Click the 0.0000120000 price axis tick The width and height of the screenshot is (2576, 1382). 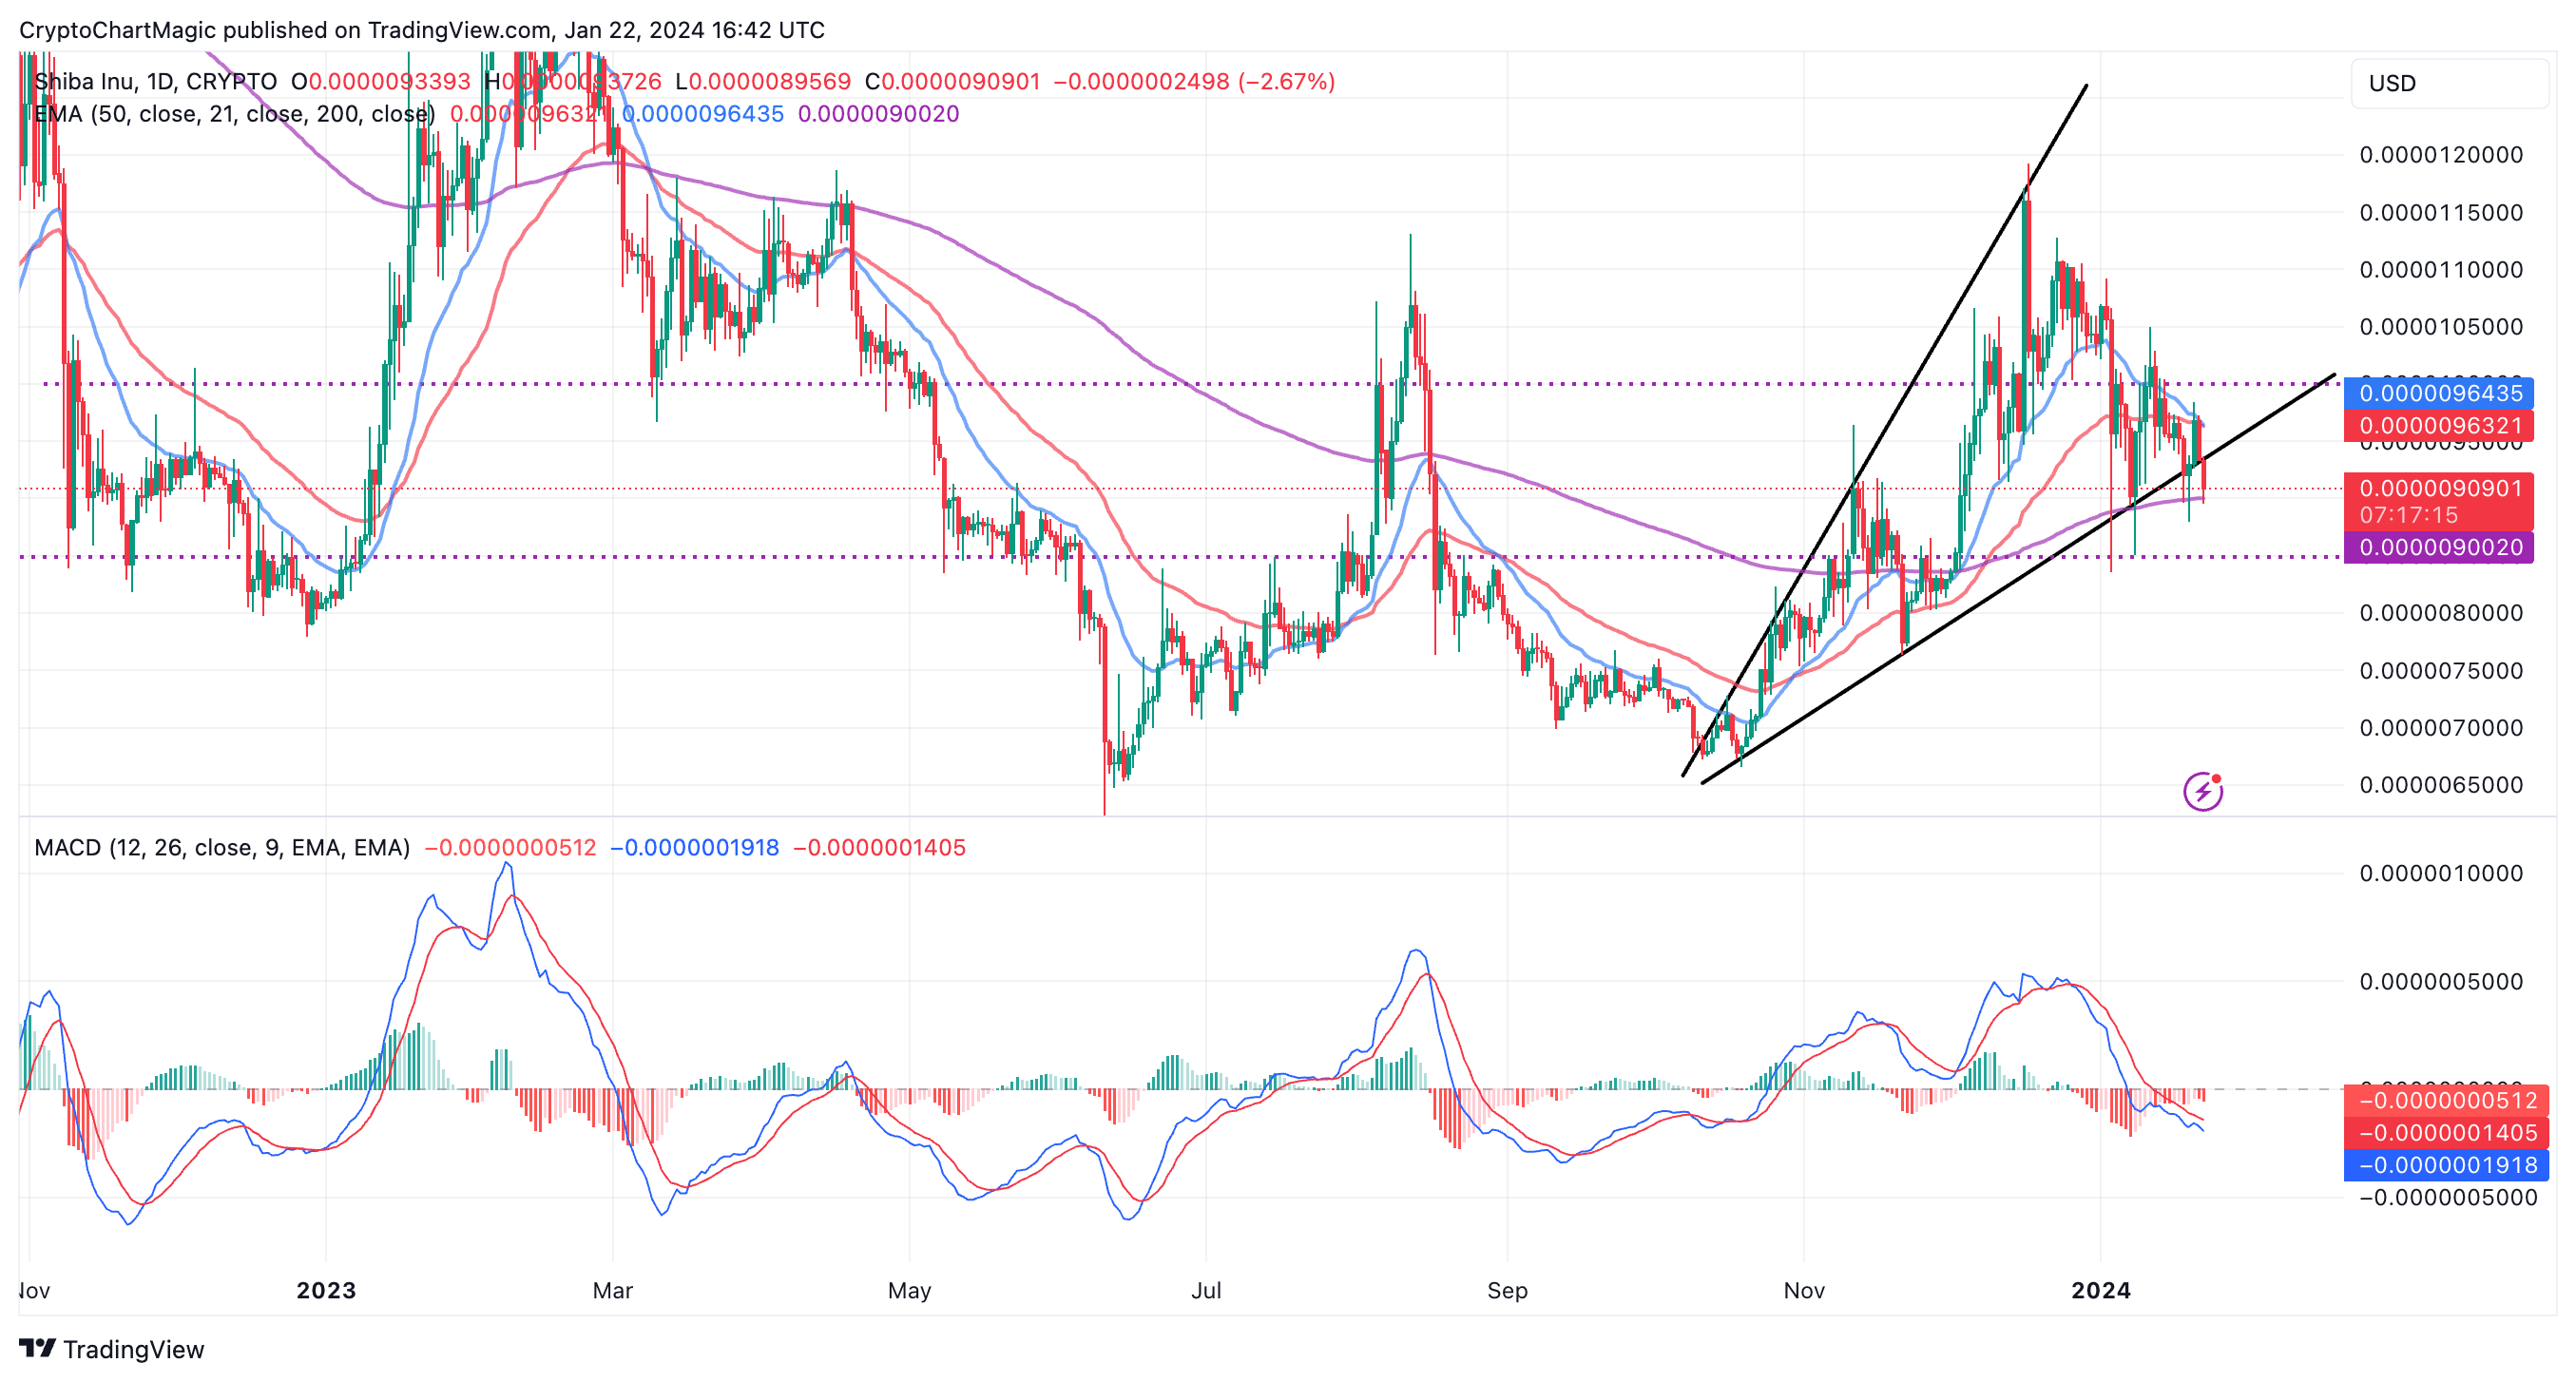(2441, 155)
